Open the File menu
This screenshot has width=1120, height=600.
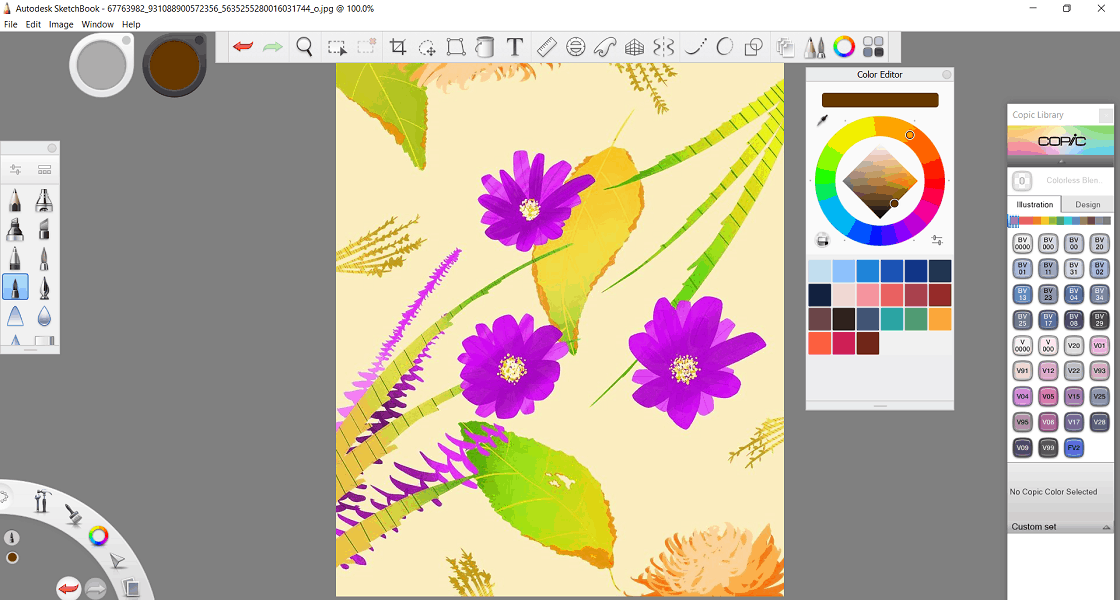[11, 24]
